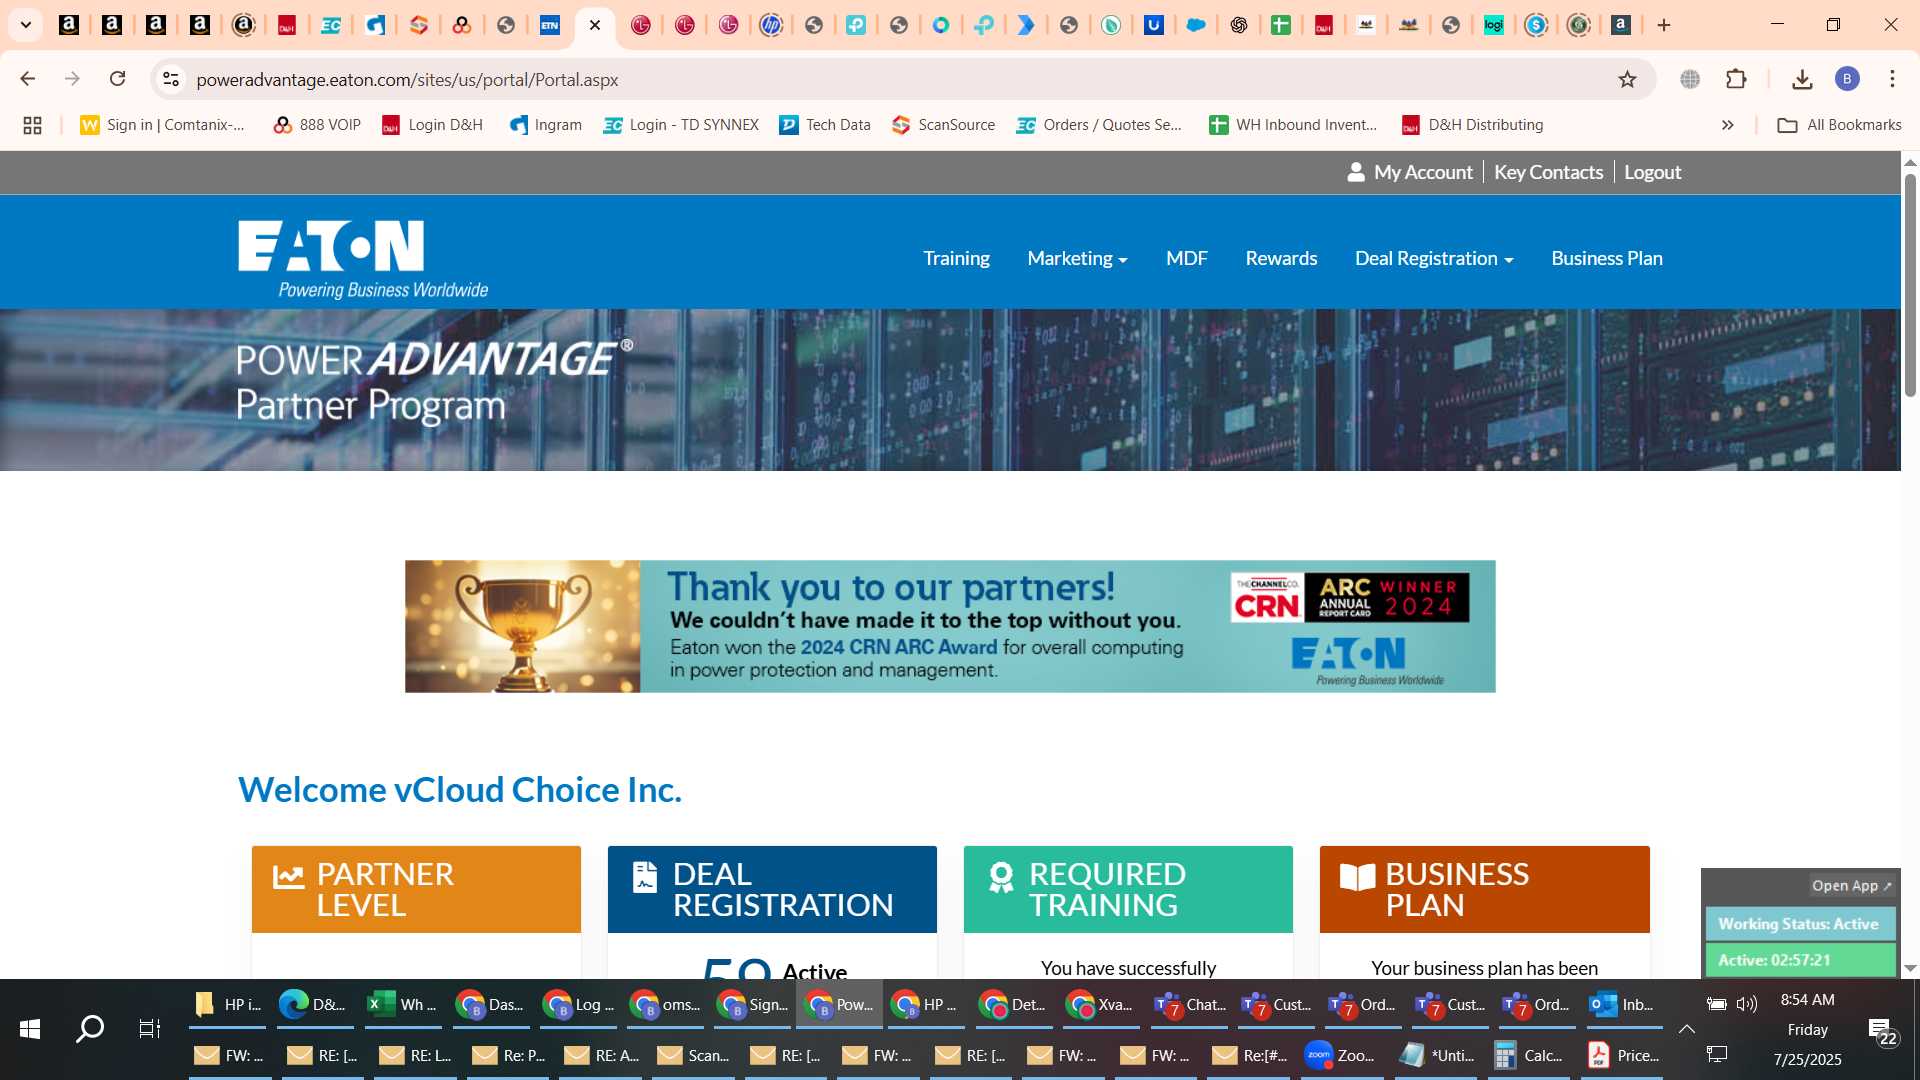Expand the Deal Registration dropdown menu
Screen dimensions: 1920x1080
(1434, 258)
